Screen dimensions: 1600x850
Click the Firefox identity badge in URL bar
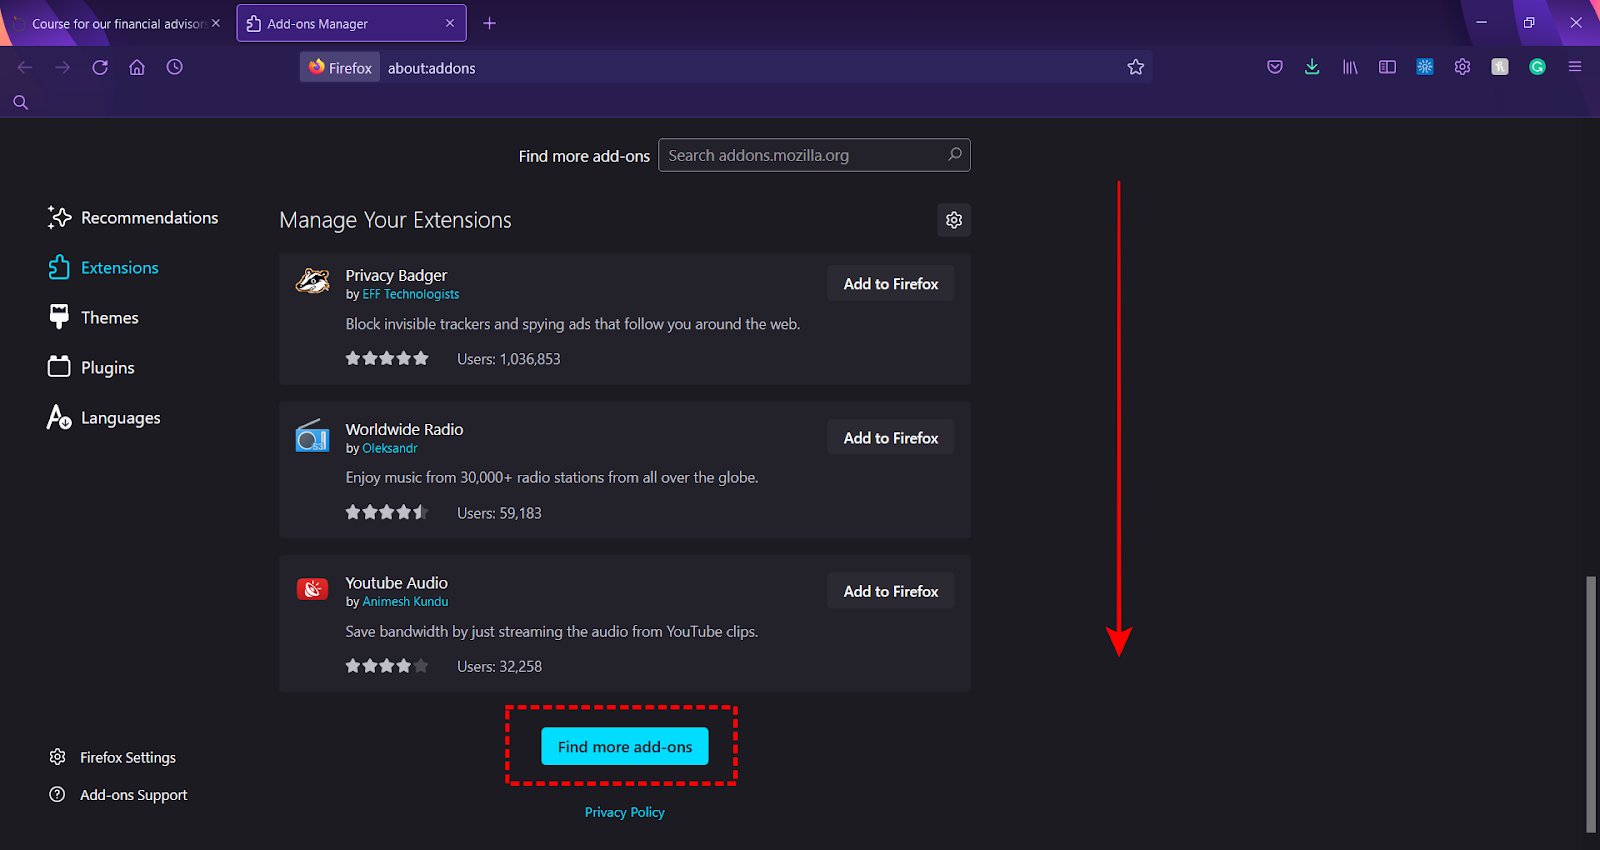pos(340,67)
